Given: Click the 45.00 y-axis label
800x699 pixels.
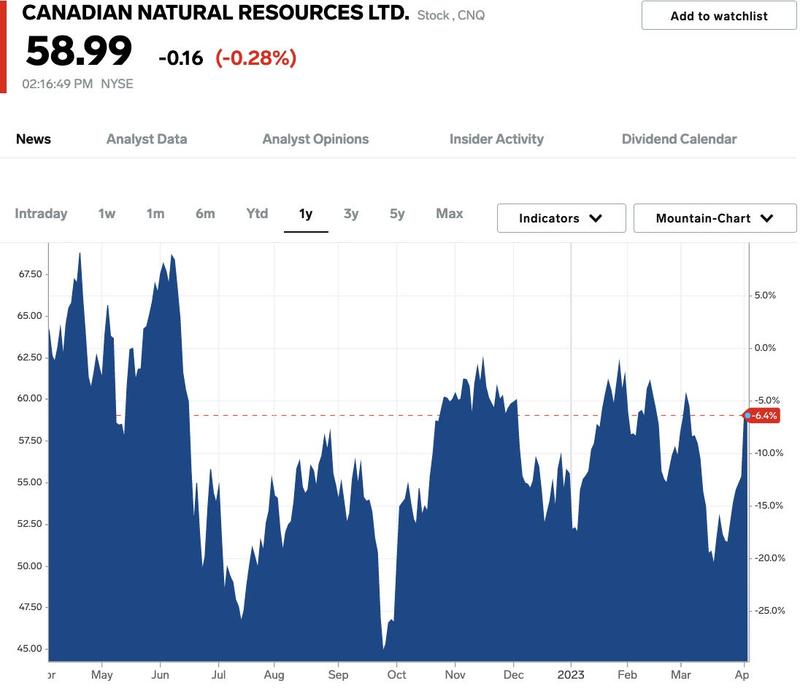Looking at the screenshot, I should click(30, 648).
